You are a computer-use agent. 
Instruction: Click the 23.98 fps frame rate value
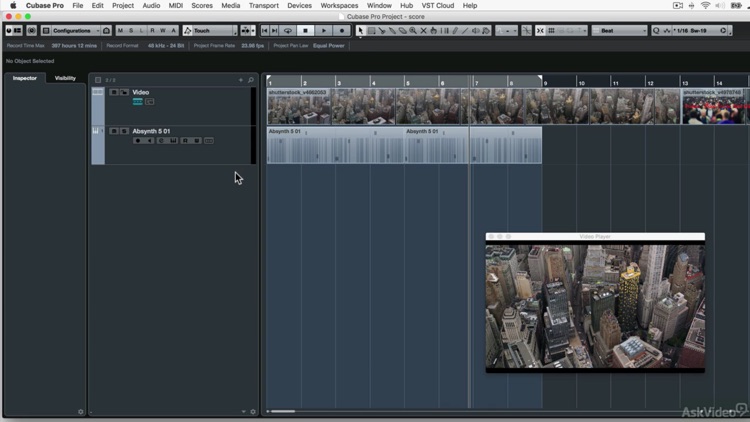click(x=253, y=45)
